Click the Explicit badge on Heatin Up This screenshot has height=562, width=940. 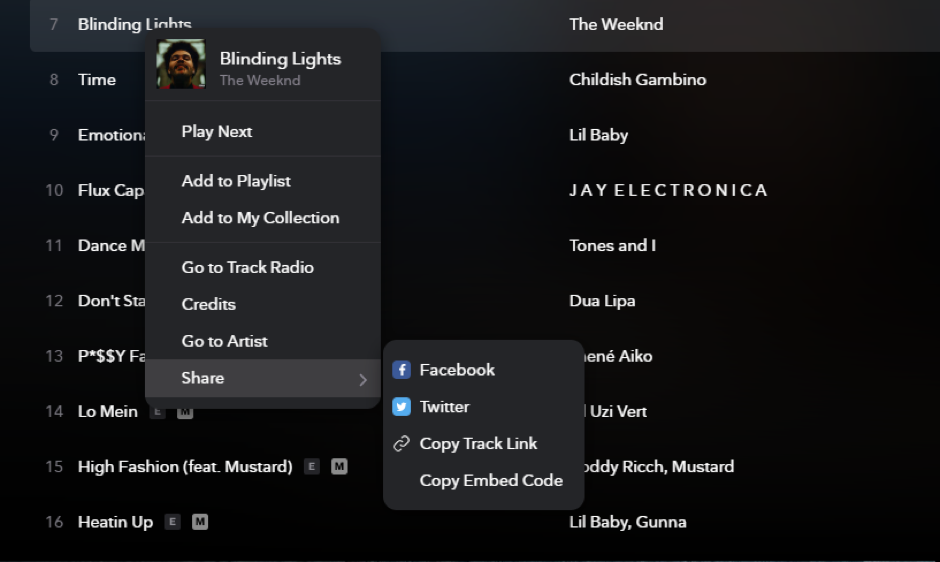tap(173, 522)
